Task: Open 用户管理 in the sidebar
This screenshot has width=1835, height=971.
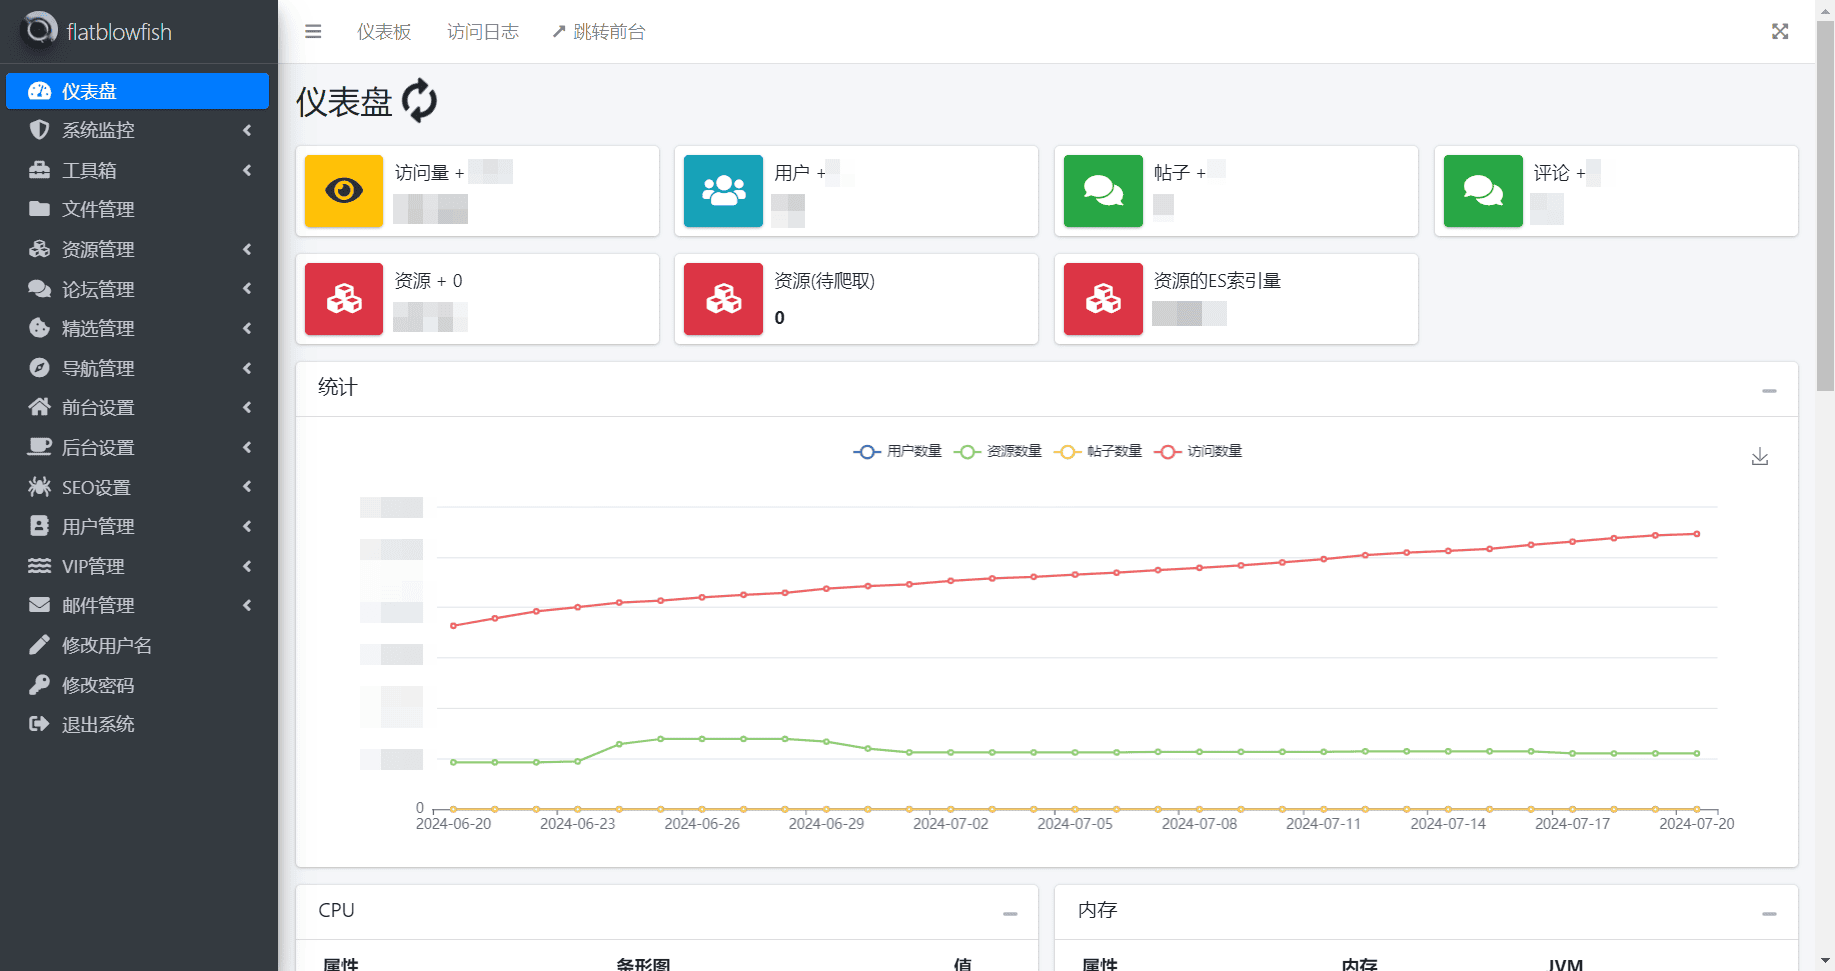Action: [x=137, y=526]
